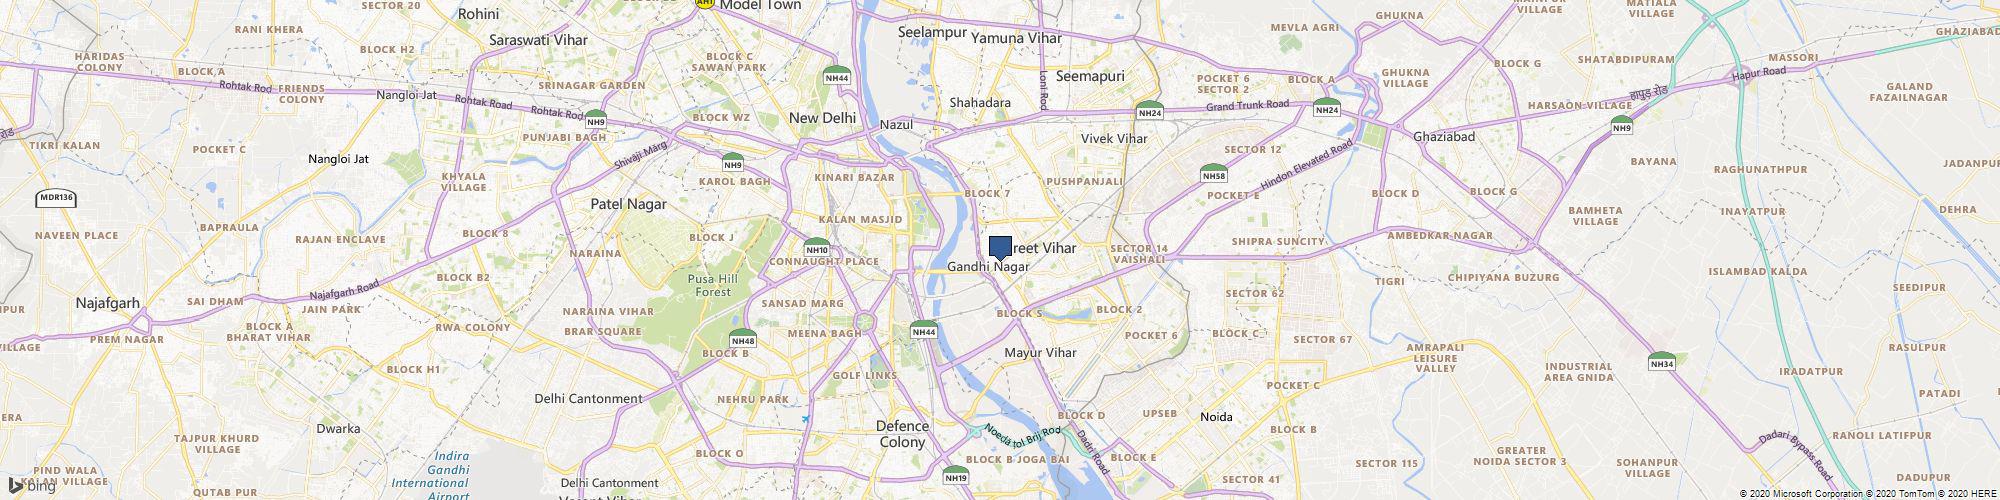
Task: Select the NH48 highway shield icon
Action: (742, 340)
